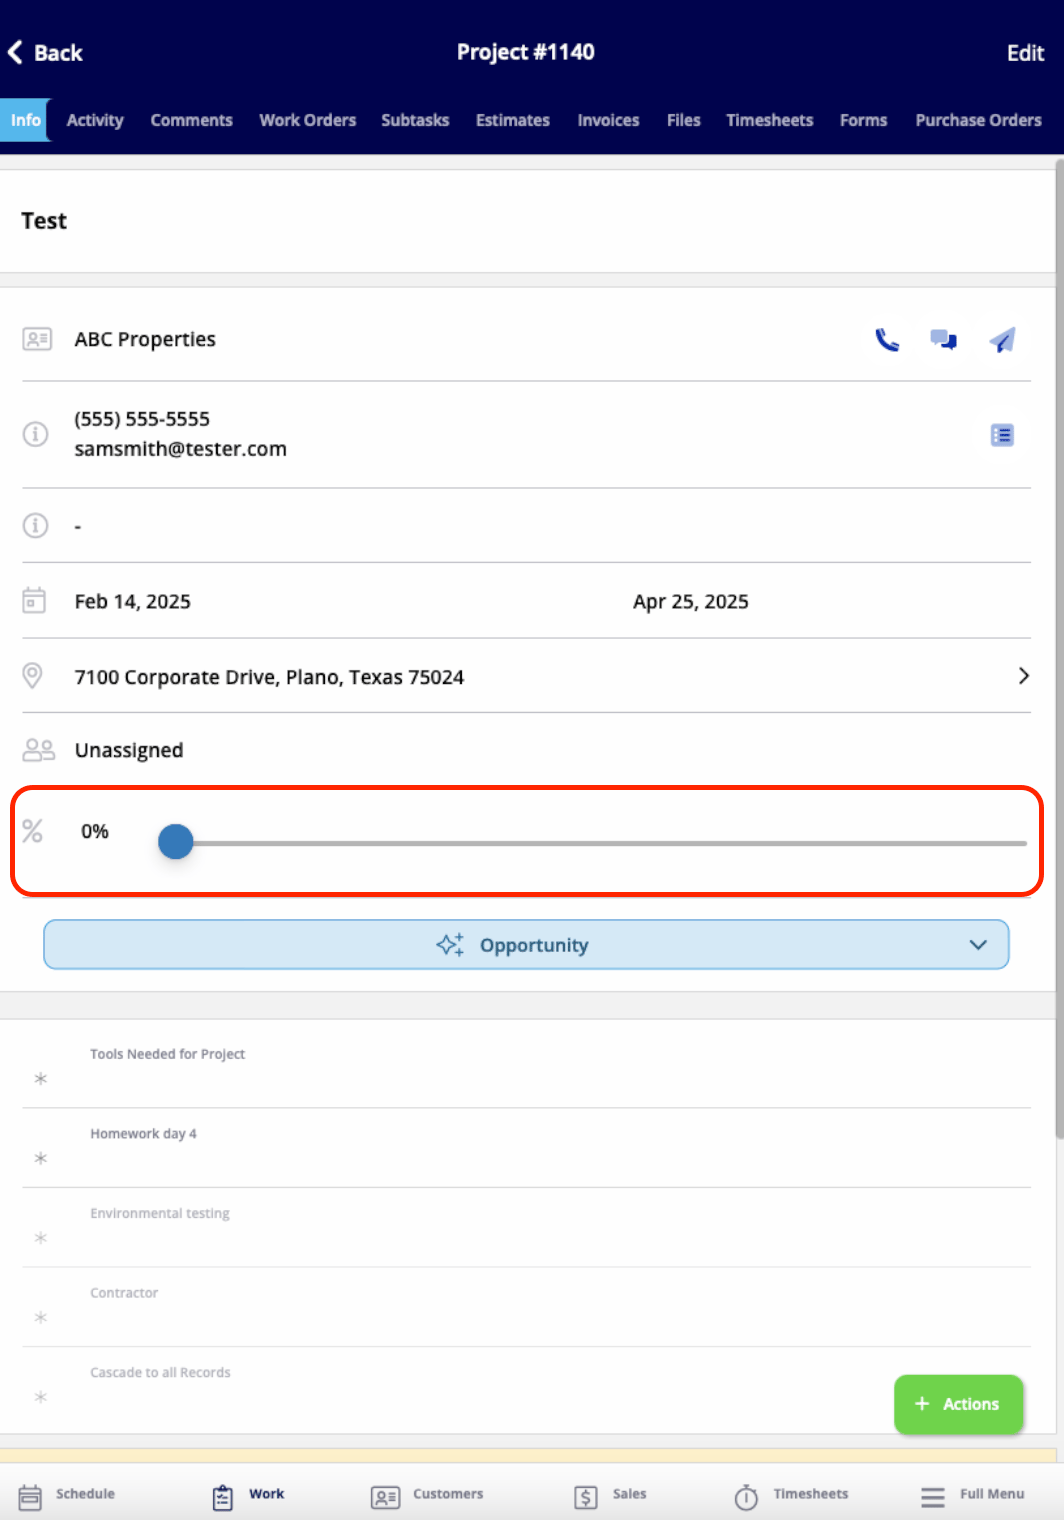
Task: Open the contact details list icon
Action: tap(1002, 435)
